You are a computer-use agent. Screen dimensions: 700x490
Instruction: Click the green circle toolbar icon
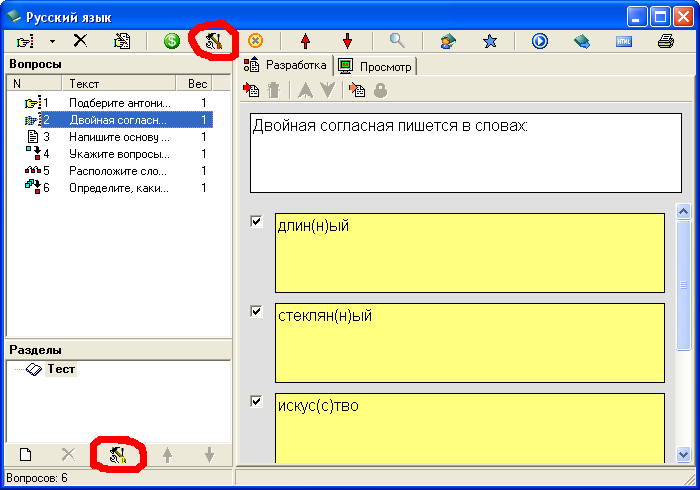pos(171,41)
